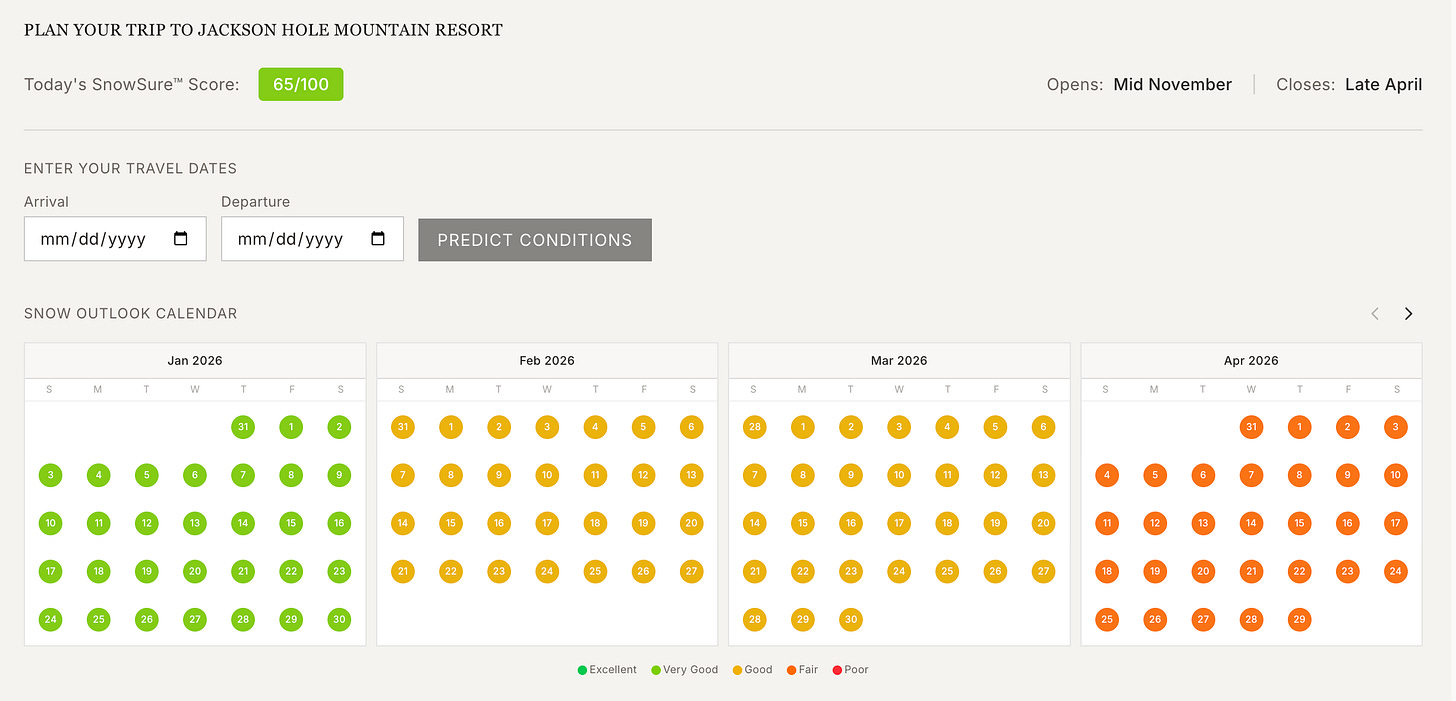
Task: Select April 24 in Apr 2026 calendar
Action: pos(1396,571)
